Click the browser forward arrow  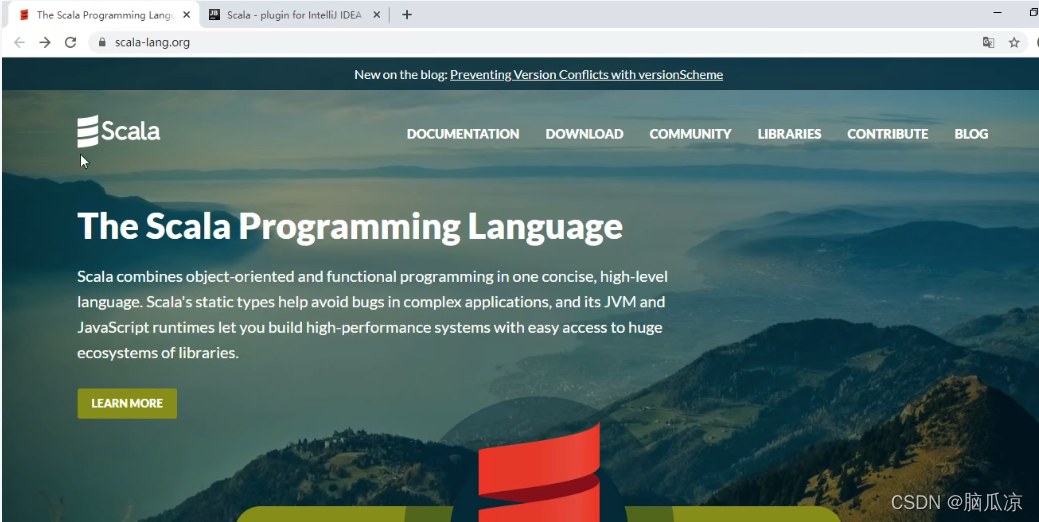pos(44,42)
